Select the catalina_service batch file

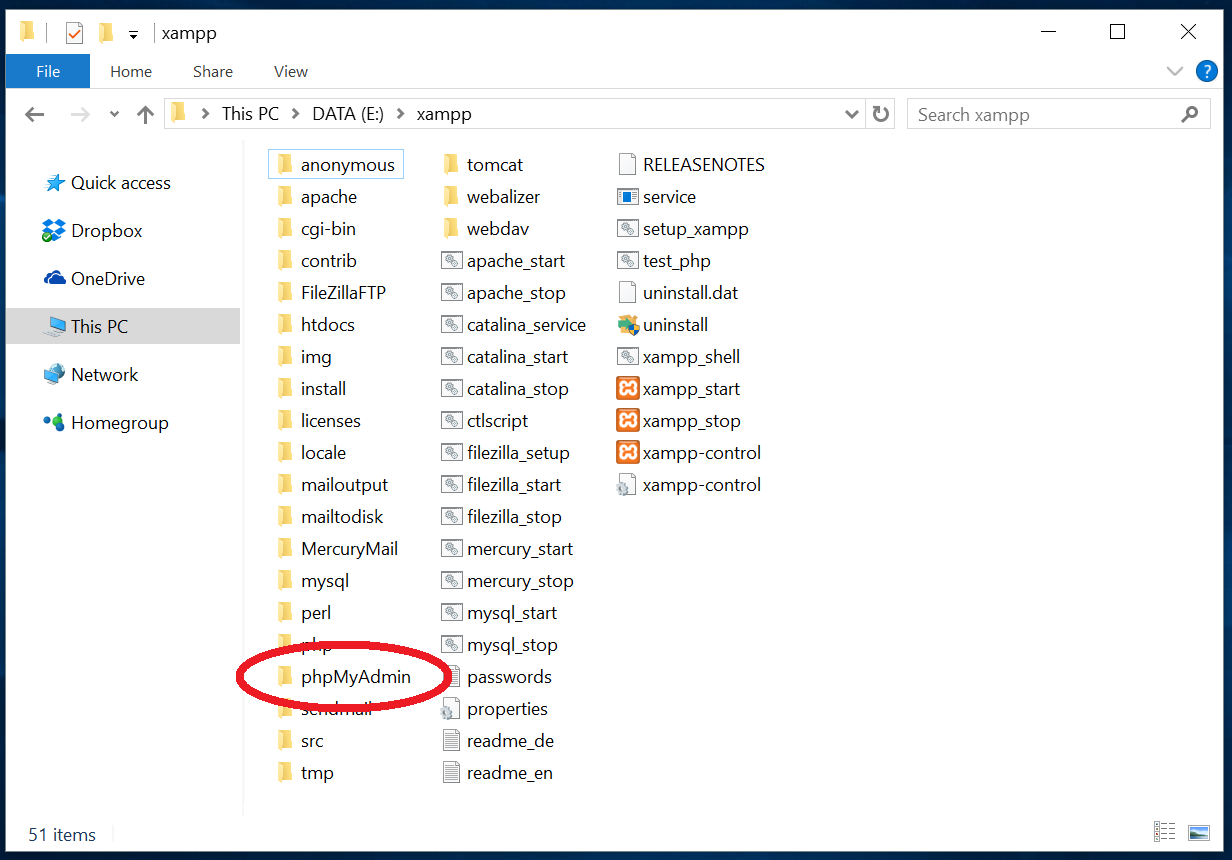coord(513,325)
